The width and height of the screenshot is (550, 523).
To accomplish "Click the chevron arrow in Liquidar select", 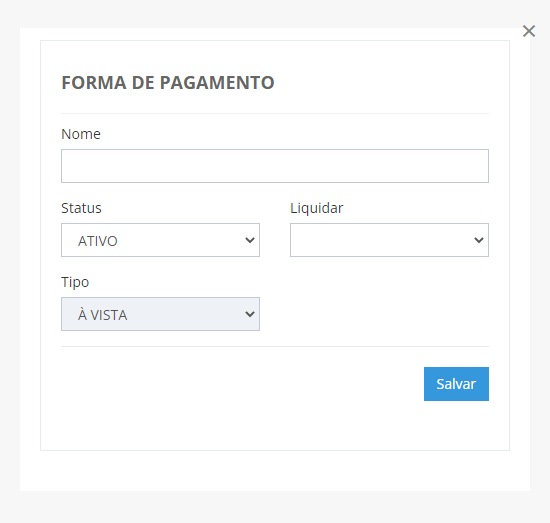I will [479, 240].
